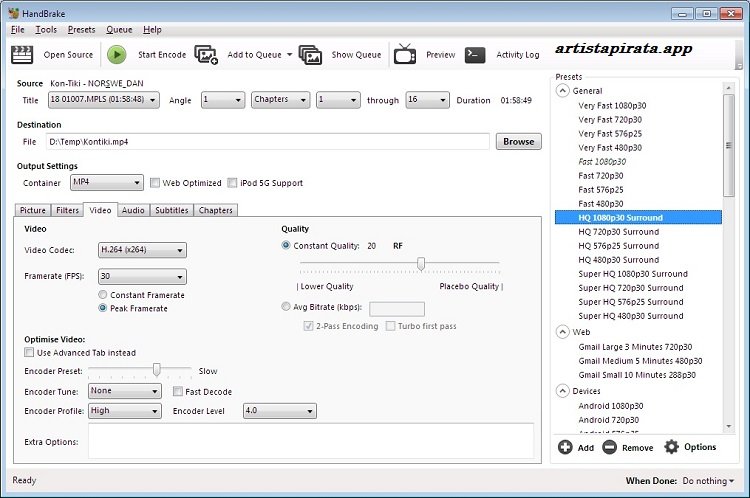
Task: Click the Add preset plus icon
Action: [x=565, y=447]
